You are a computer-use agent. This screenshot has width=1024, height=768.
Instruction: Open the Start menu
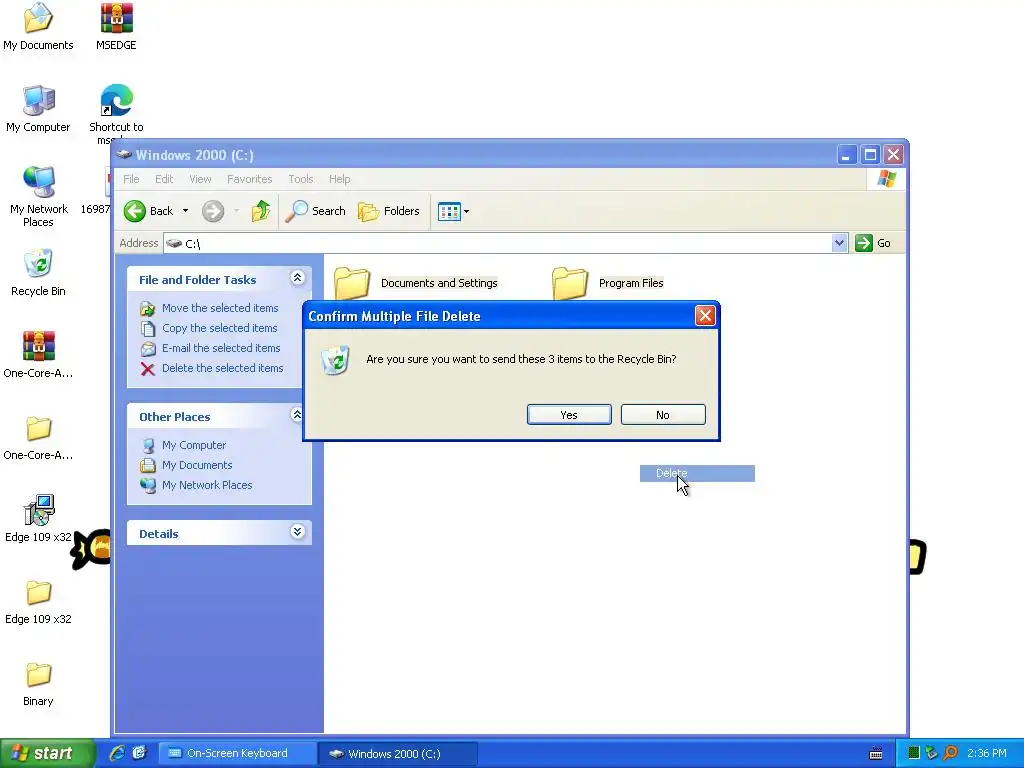[47, 754]
